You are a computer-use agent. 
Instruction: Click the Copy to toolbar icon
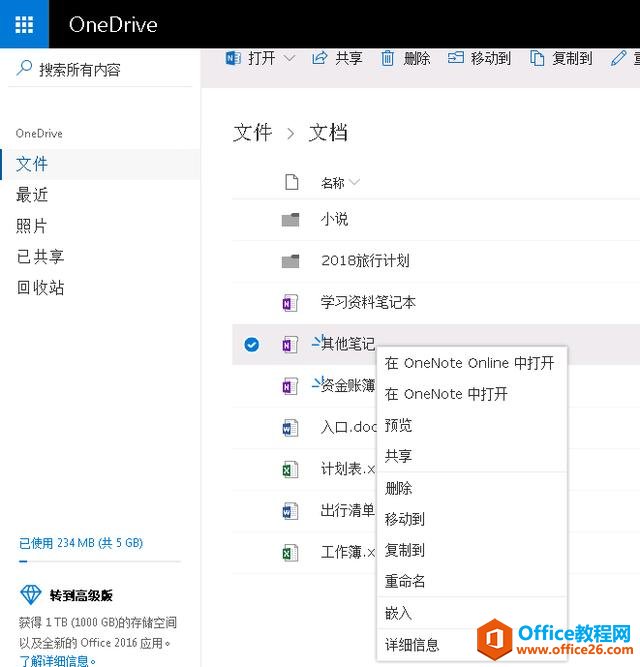click(537, 59)
